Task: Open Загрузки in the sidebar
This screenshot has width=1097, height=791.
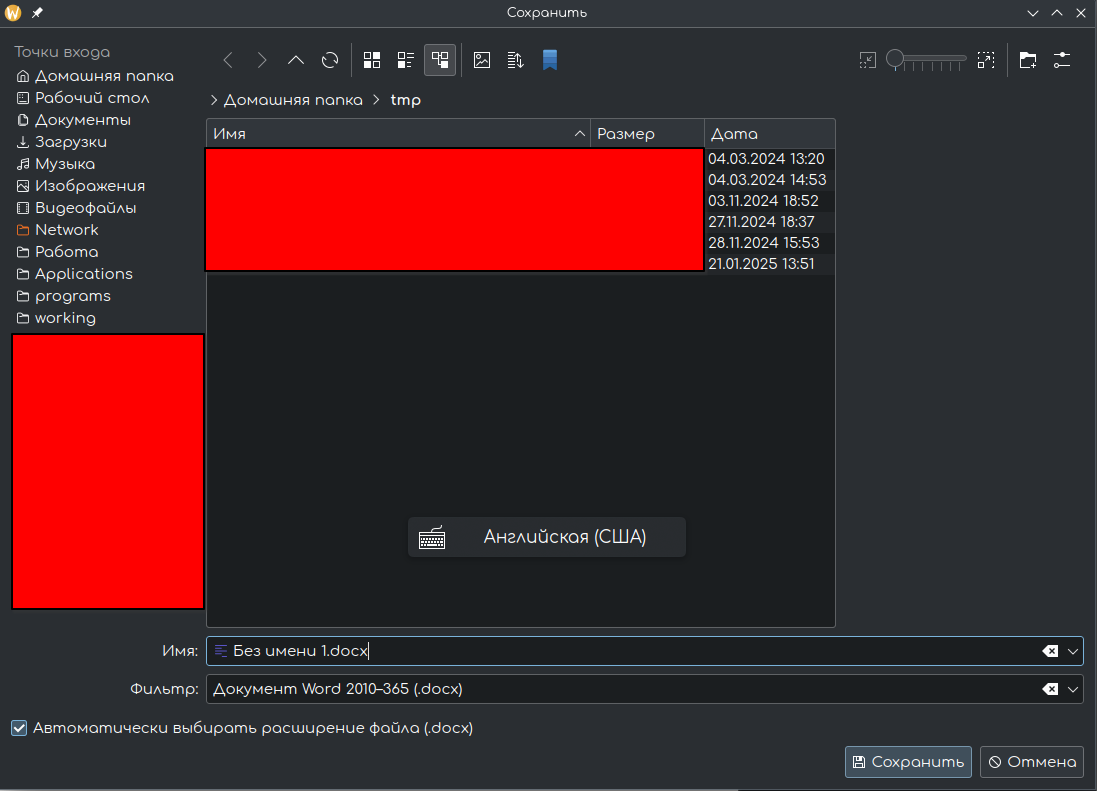Action: click(62, 142)
